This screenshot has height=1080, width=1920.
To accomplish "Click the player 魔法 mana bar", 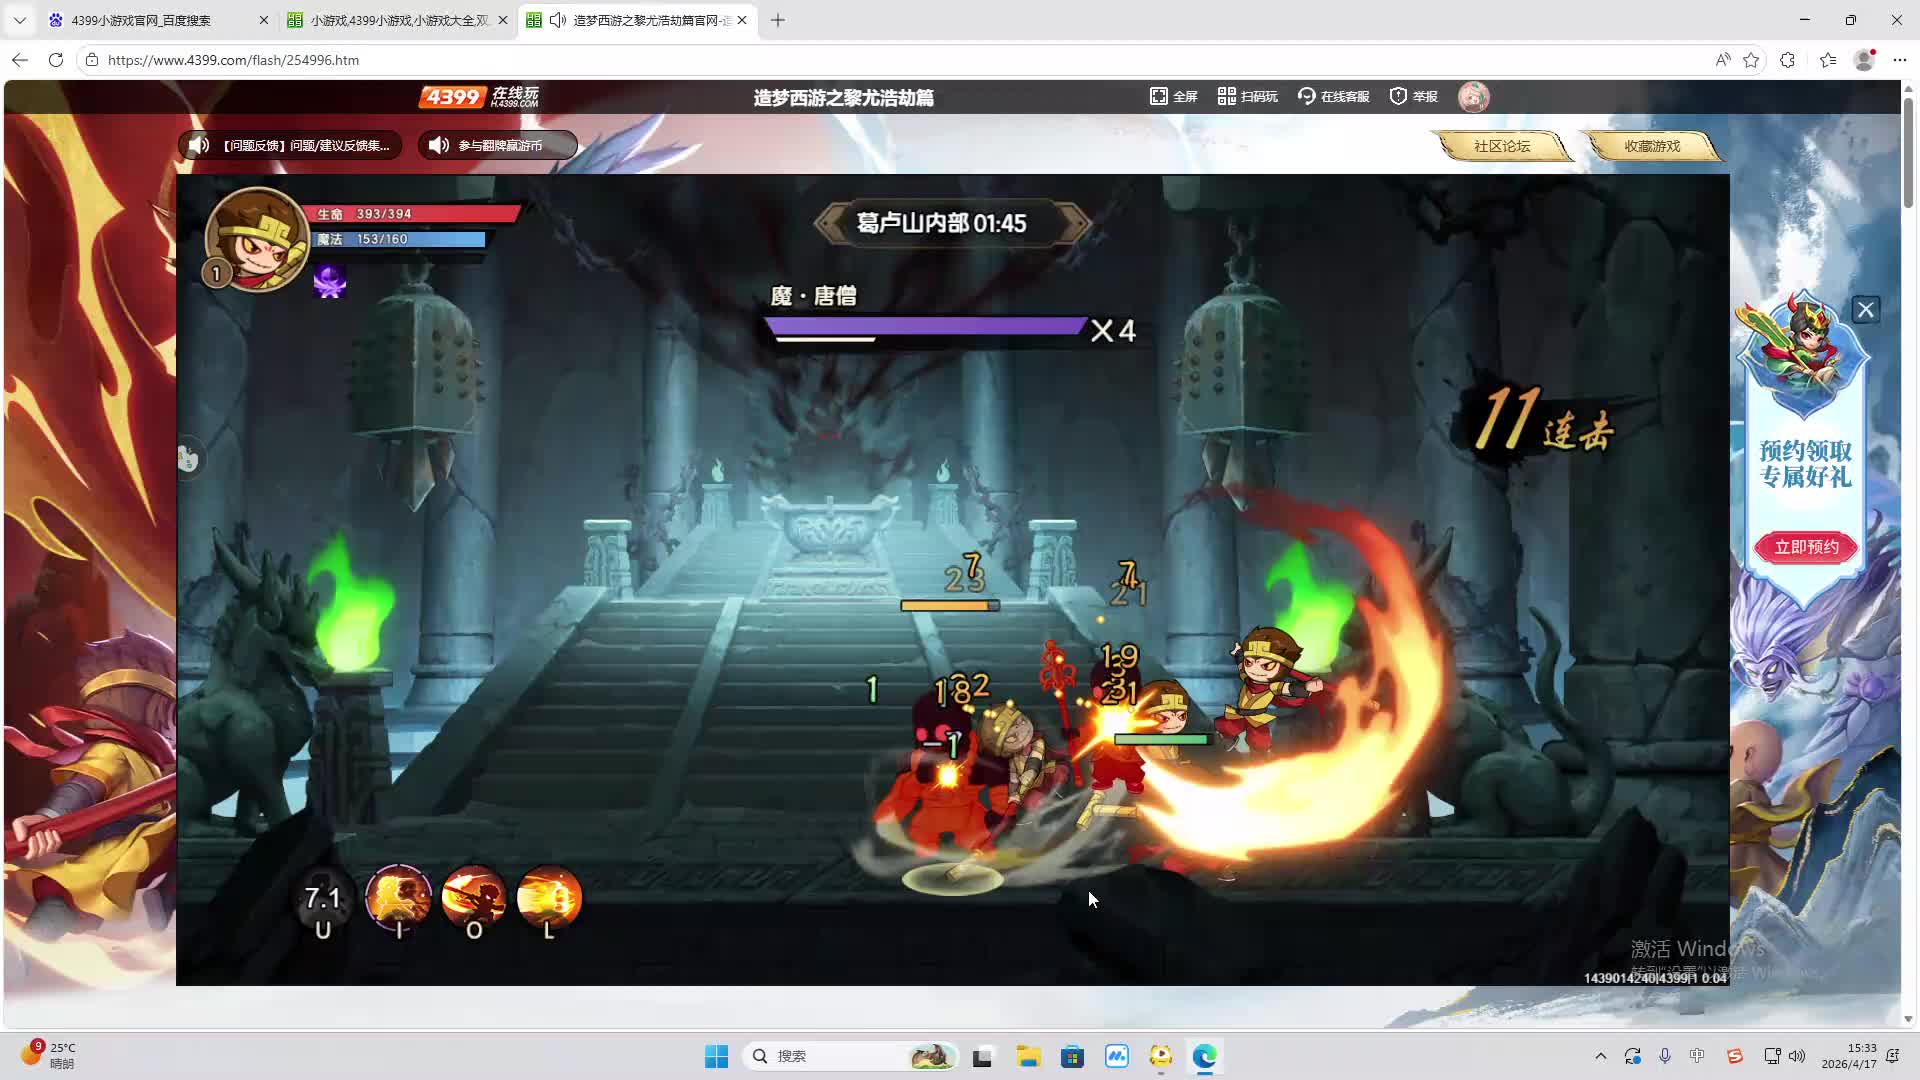I will (400, 240).
